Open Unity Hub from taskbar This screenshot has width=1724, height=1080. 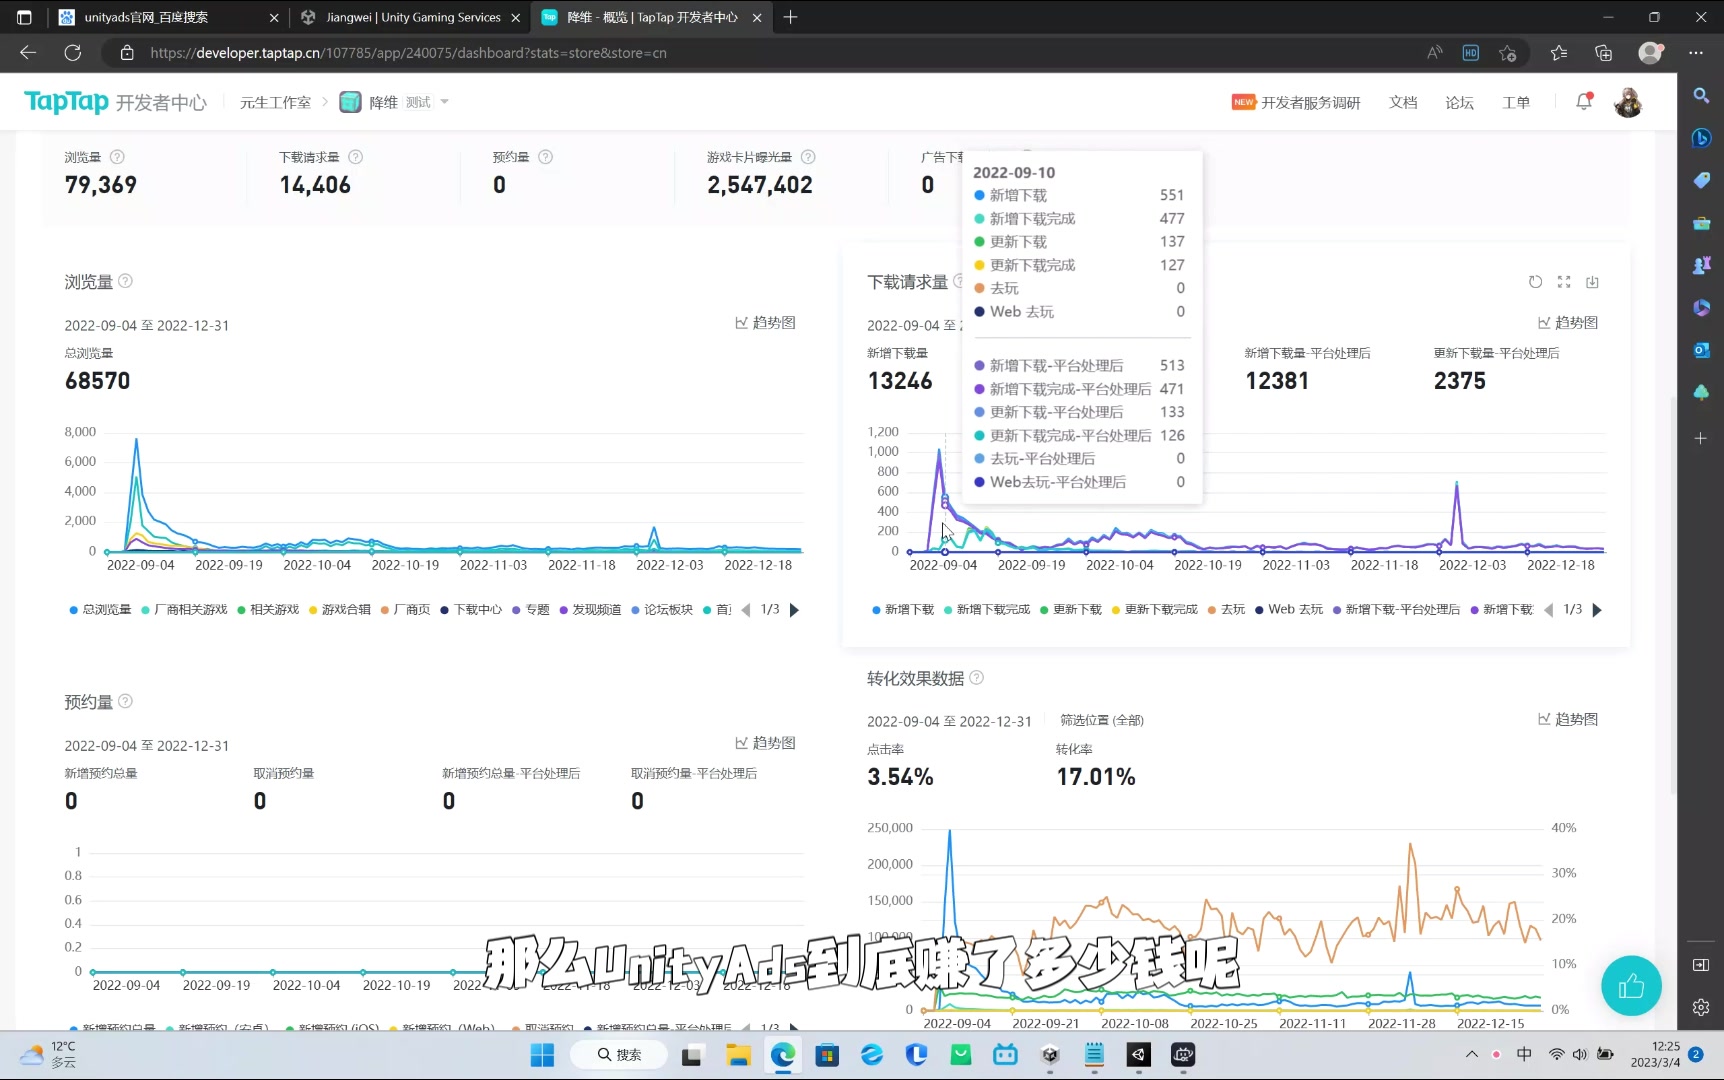[x=1050, y=1054]
